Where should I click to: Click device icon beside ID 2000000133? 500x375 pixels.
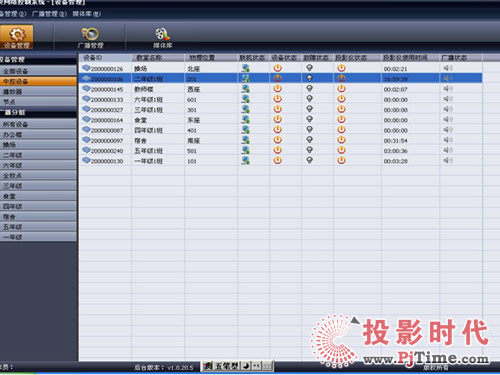click(86, 99)
